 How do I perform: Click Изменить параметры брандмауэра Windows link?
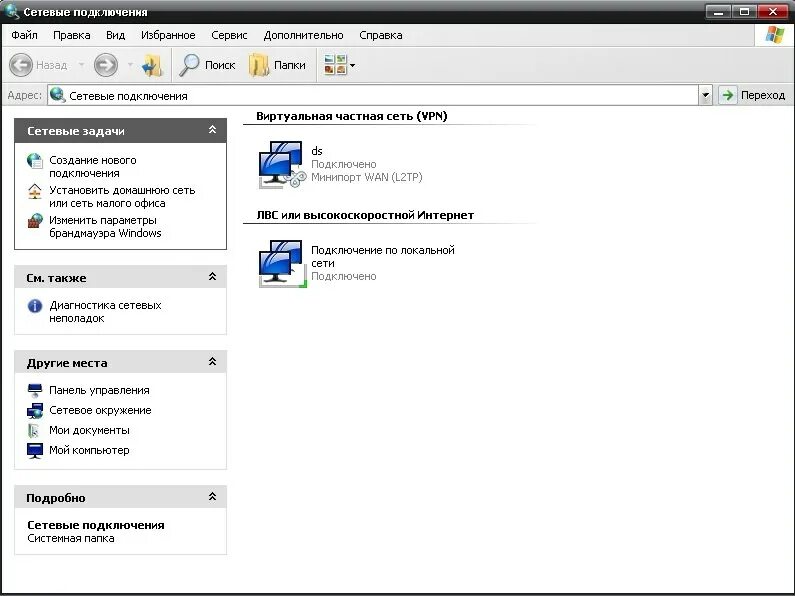click(105, 227)
